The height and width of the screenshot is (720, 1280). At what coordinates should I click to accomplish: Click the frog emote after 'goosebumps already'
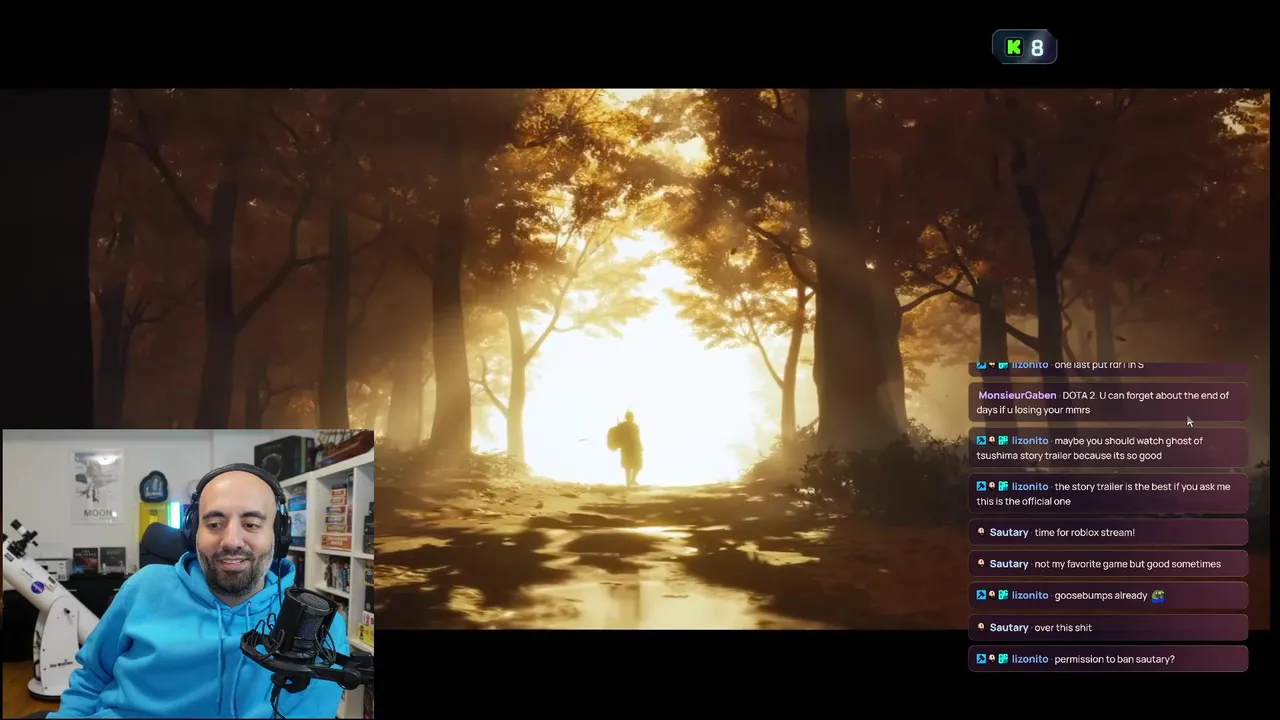coord(1158,595)
